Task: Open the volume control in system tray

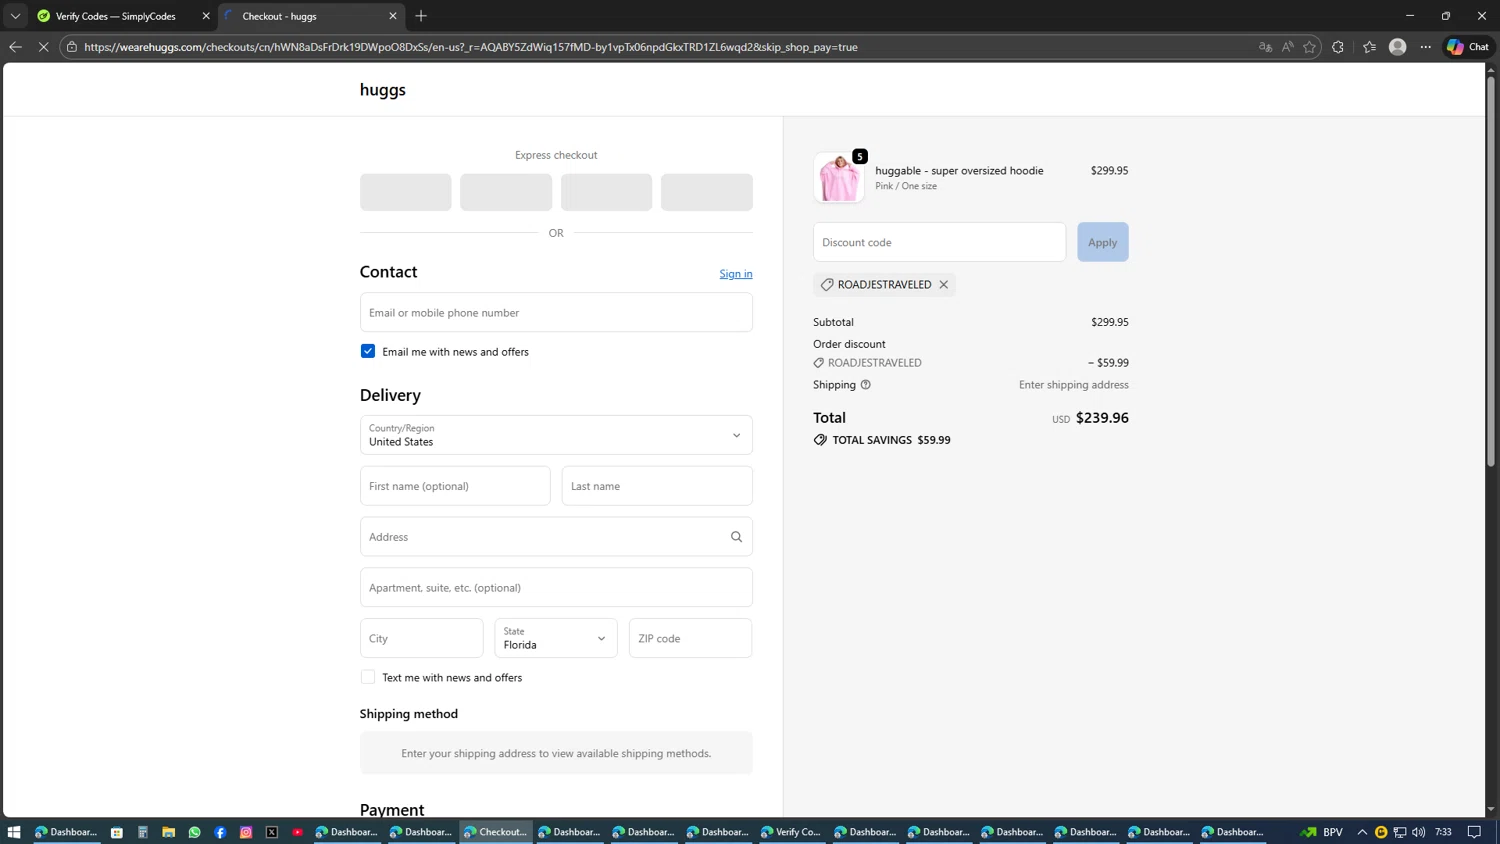Action: [1419, 832]
